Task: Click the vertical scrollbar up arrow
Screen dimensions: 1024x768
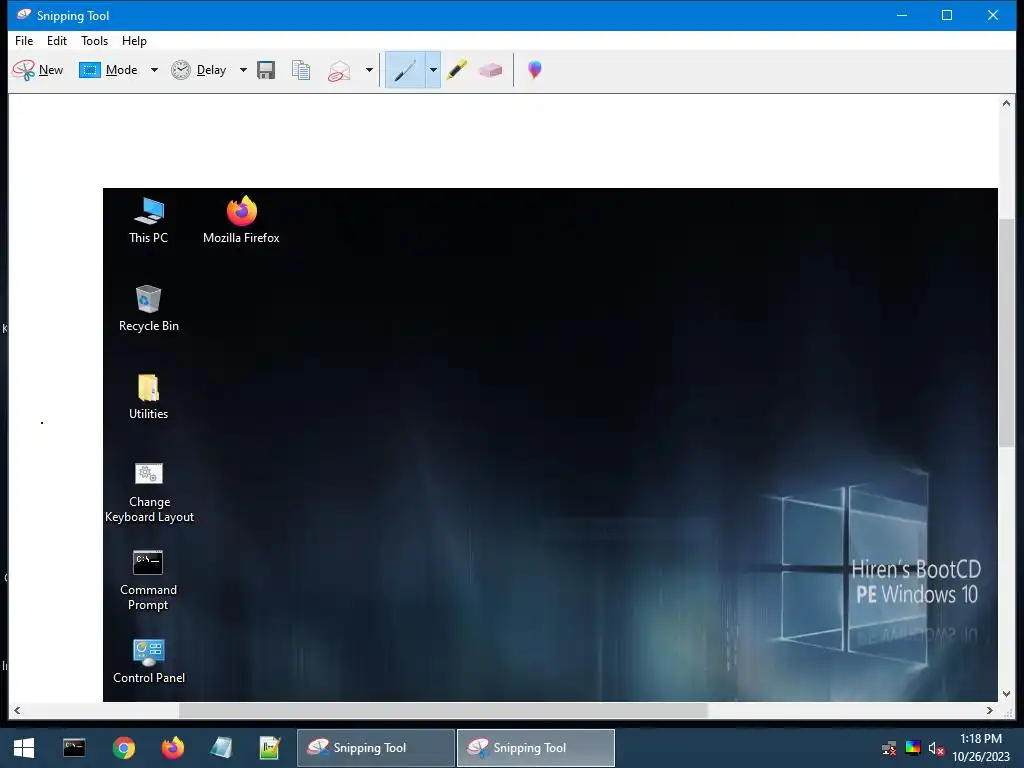Action: tap(1006, 103)
